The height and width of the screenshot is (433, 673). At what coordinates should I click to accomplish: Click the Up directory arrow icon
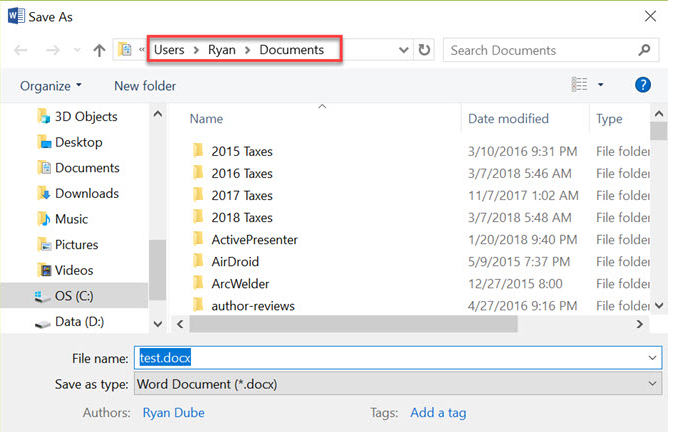[x=99, y=50]
